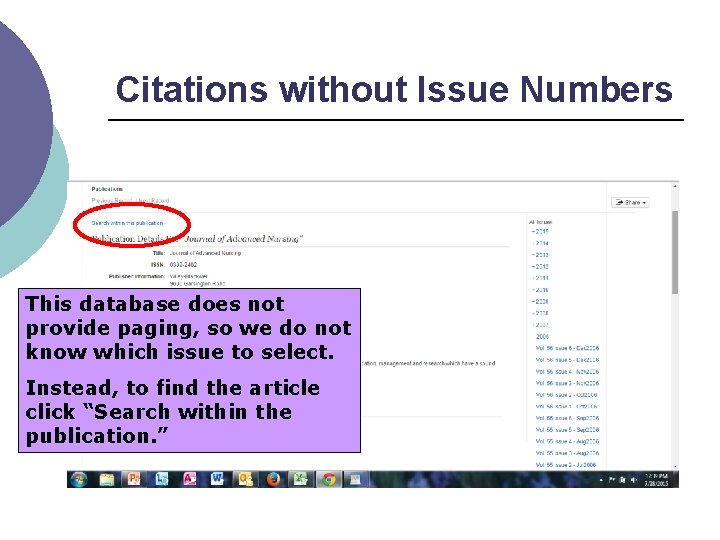The height and width of the screenshot is (540, 720).
Task: Open Vol. 56 Issue 5 - Dec2006
Action: click(567, 360)
